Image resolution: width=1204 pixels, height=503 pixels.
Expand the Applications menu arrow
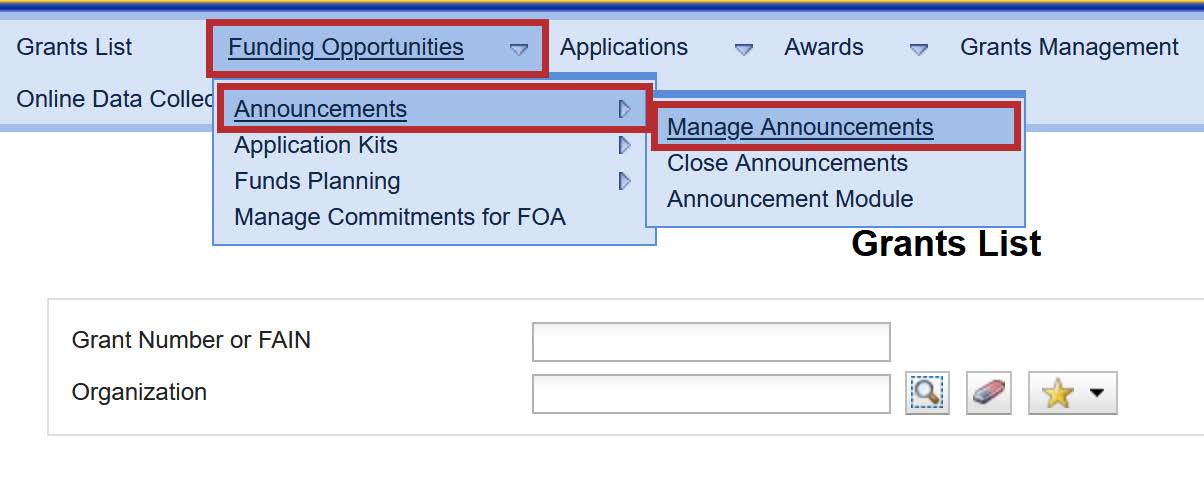(x=743, y=49)
